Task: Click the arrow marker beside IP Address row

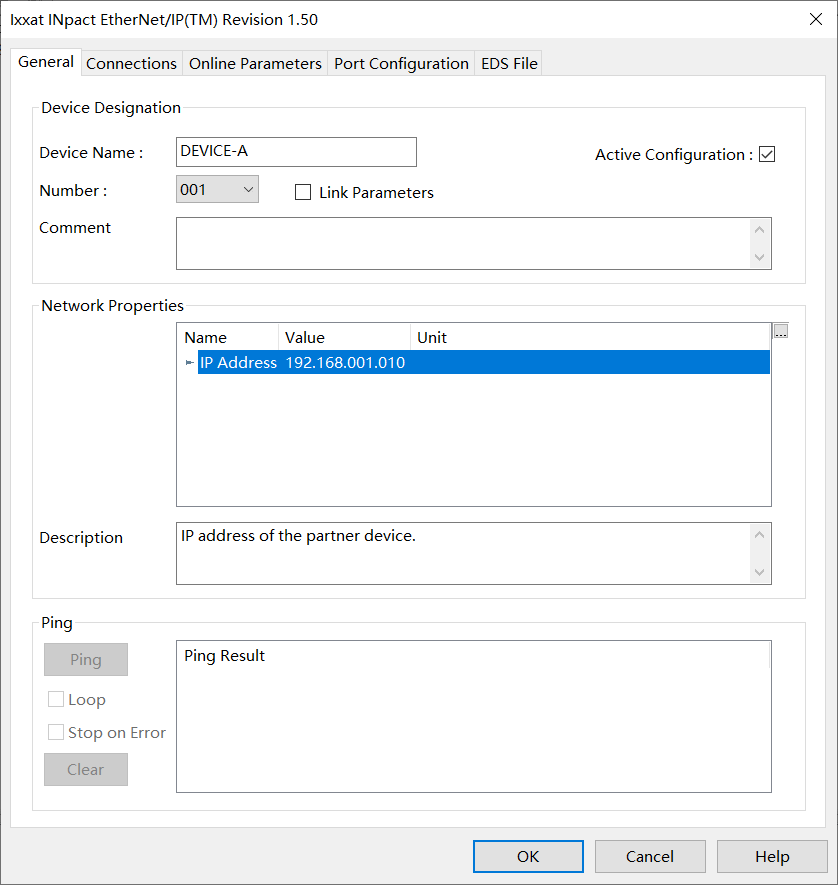Action: point(189,363)
